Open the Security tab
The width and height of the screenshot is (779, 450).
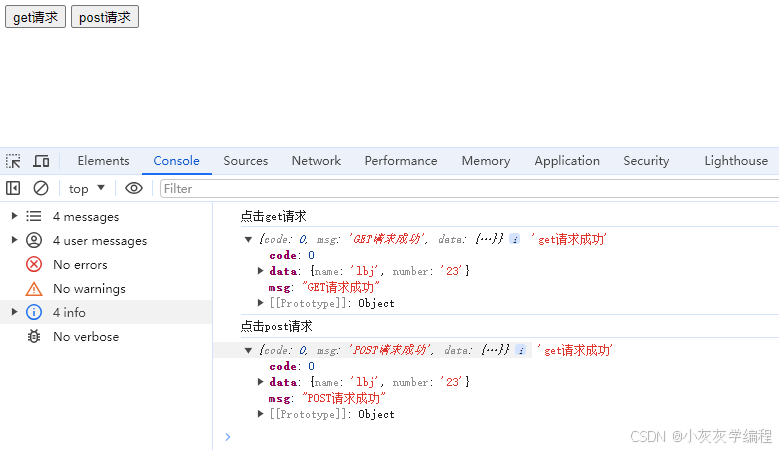(x=646, y=161)
